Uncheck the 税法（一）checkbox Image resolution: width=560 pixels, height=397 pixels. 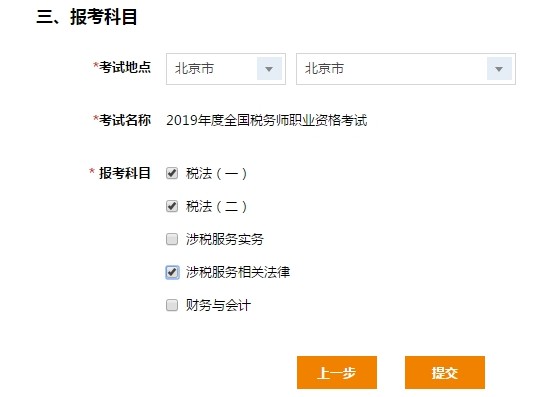coord(172,173)
